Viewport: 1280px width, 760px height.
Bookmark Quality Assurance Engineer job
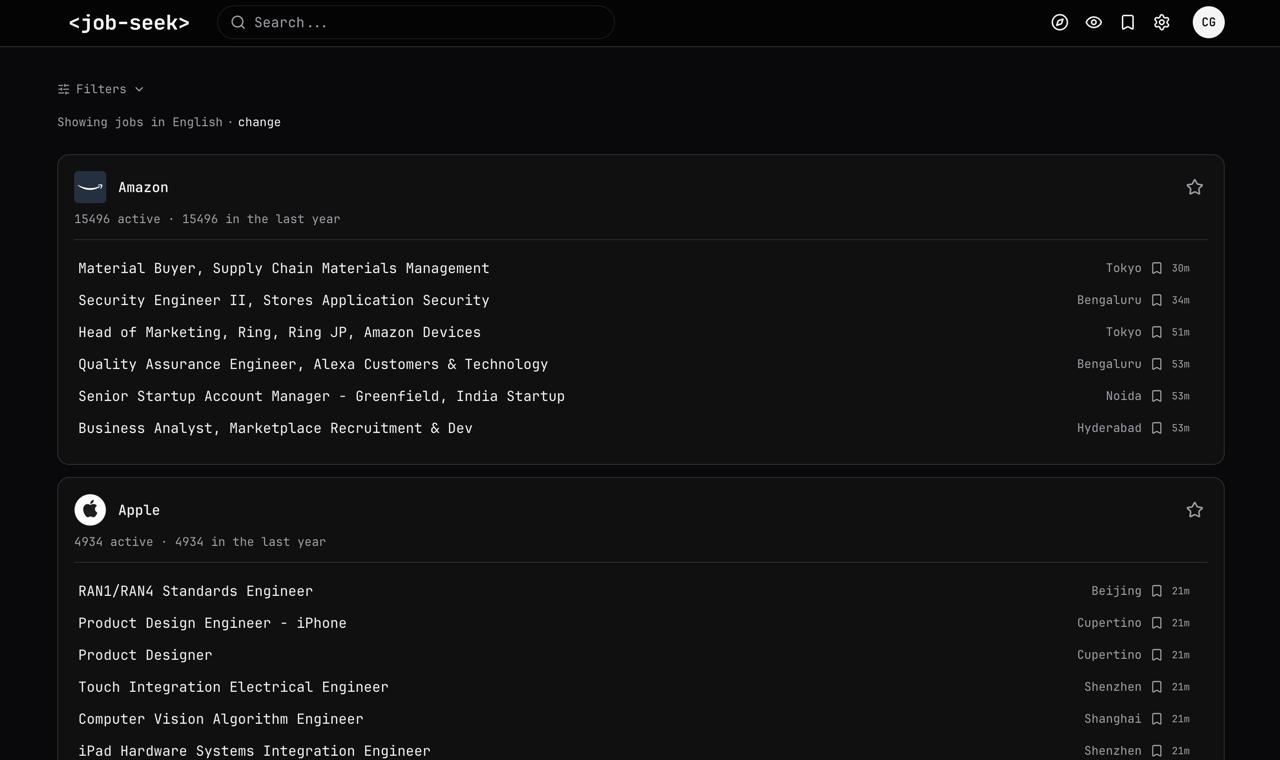coord(1157,364)
